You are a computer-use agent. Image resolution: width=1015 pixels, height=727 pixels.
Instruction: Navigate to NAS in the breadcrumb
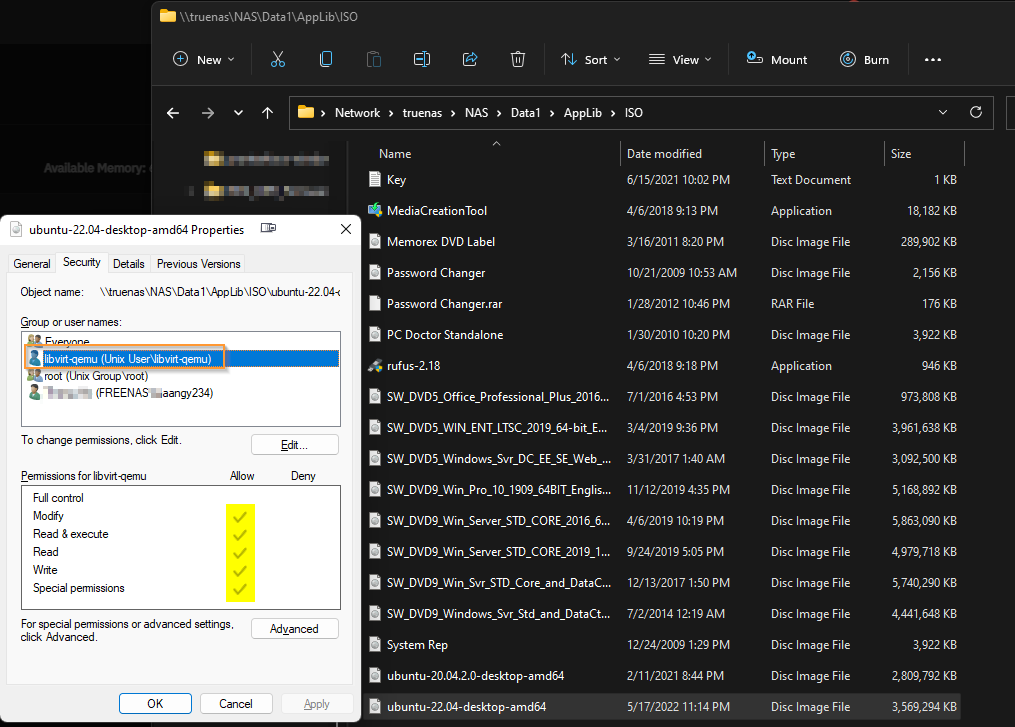click(476, 113)
